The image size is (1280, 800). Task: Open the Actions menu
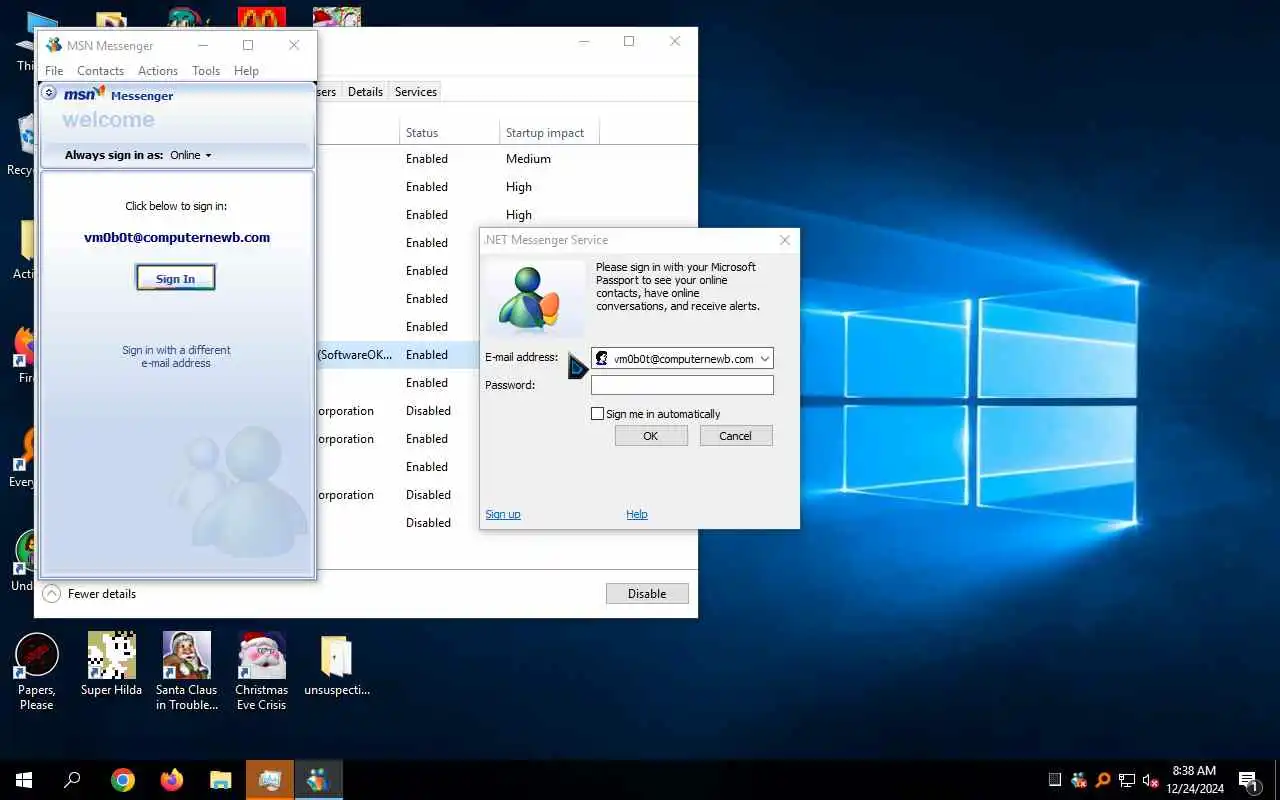[158, 71]
